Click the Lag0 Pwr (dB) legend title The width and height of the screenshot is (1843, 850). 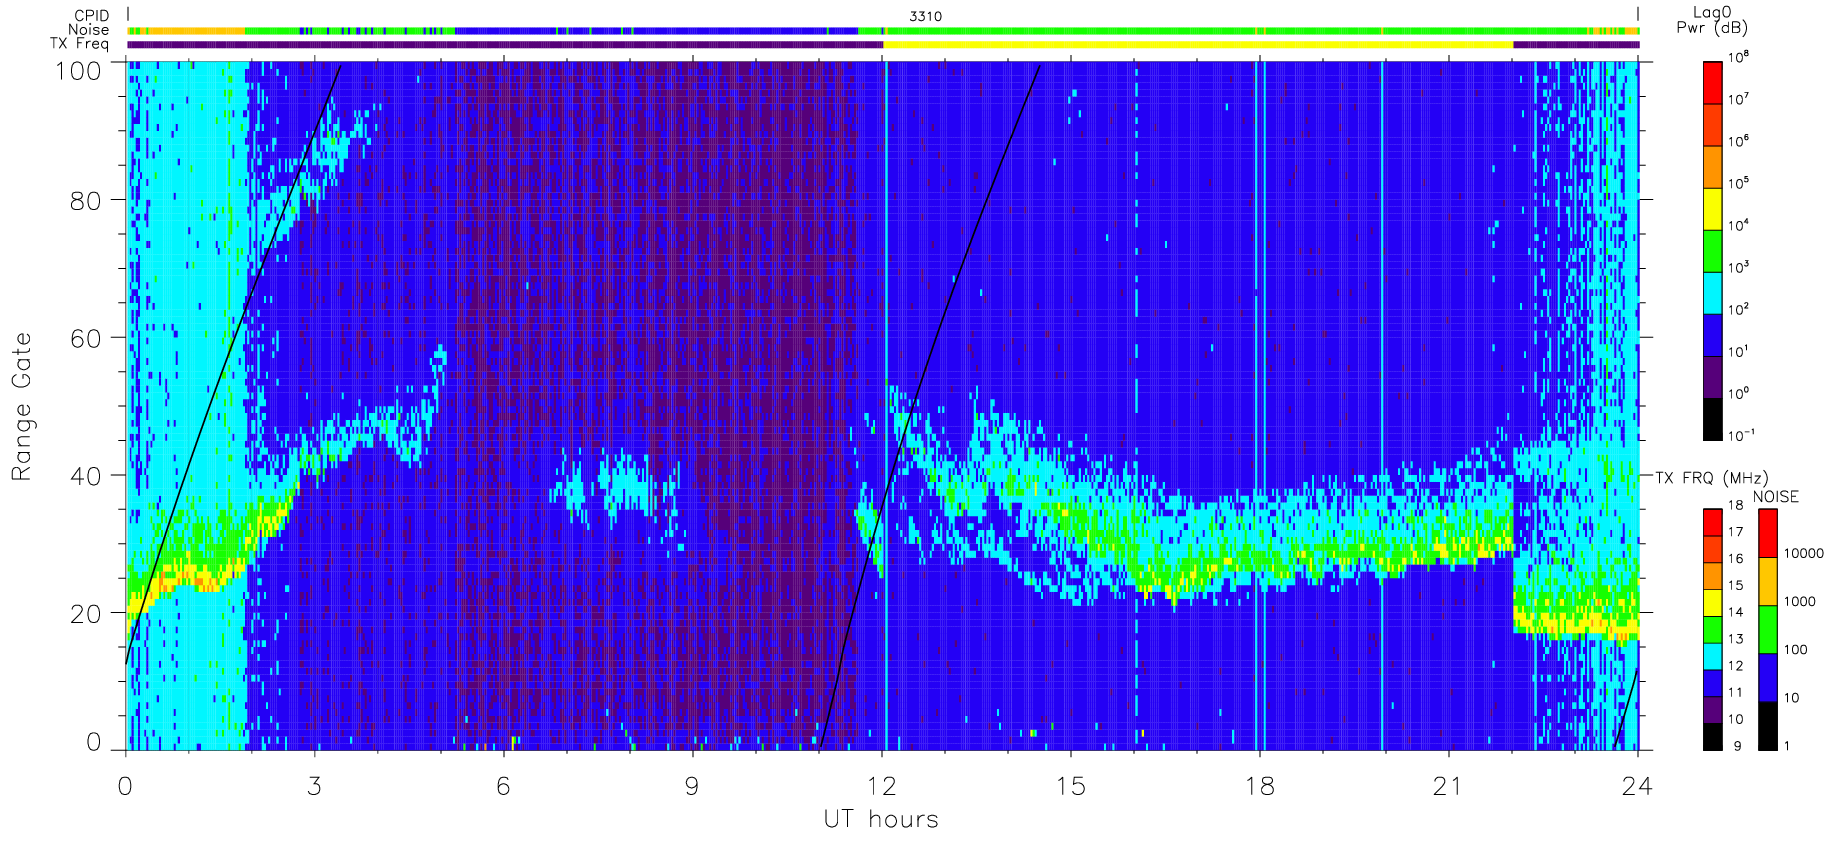[1712, 20]
